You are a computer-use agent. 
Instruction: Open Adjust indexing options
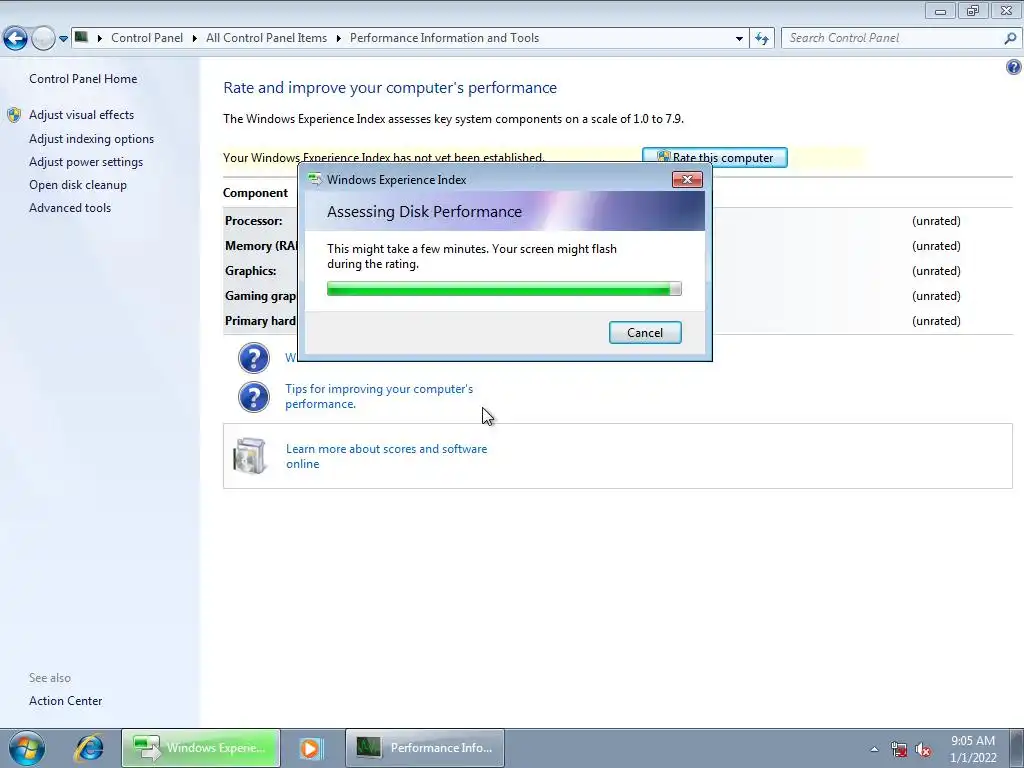91,138
